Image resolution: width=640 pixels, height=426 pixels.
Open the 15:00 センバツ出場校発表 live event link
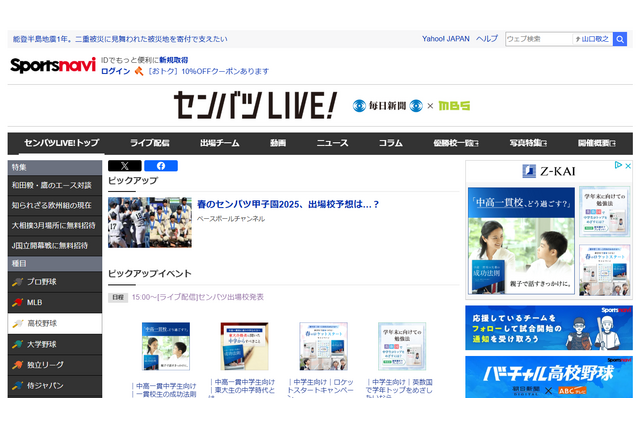coord(198,297)
